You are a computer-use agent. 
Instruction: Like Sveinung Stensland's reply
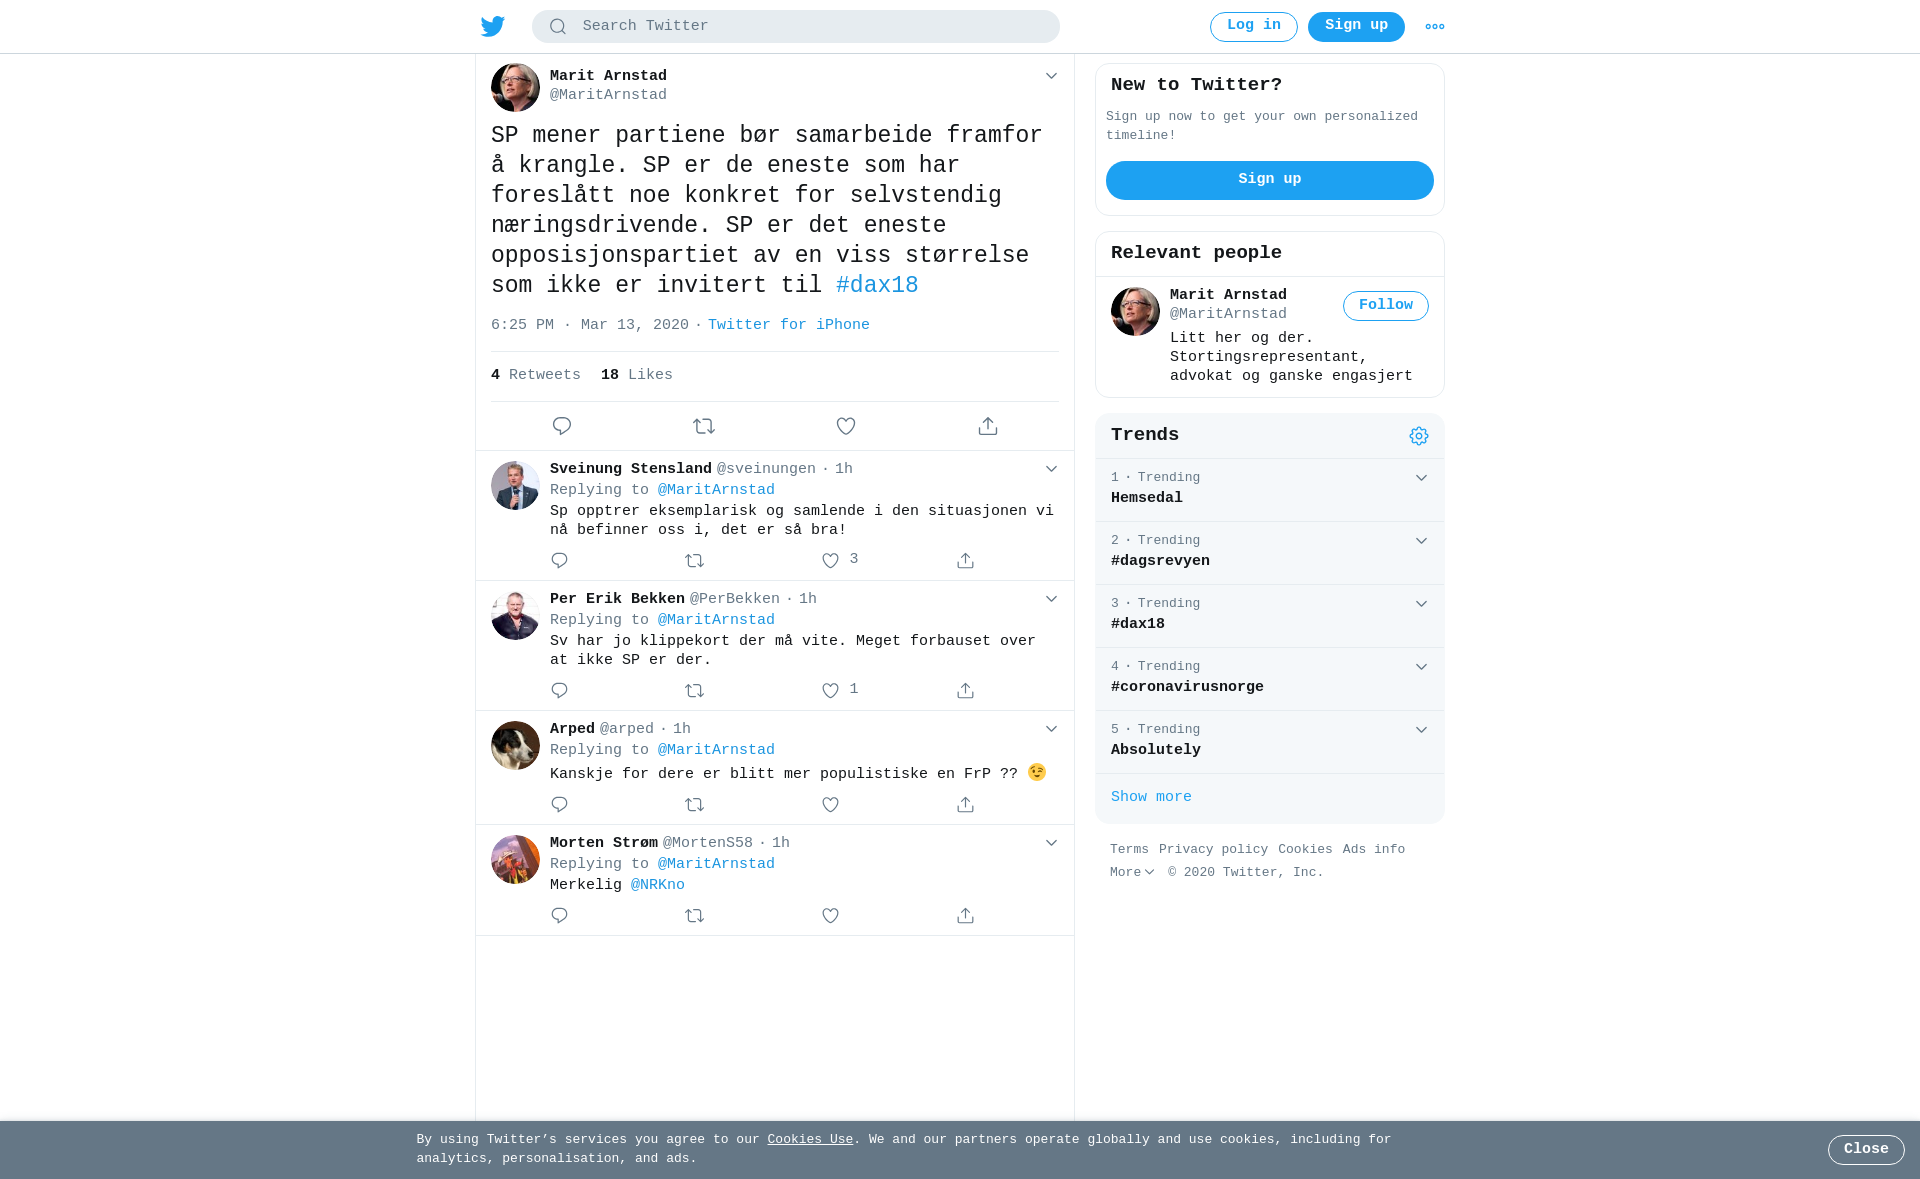(x=830, y=561)
